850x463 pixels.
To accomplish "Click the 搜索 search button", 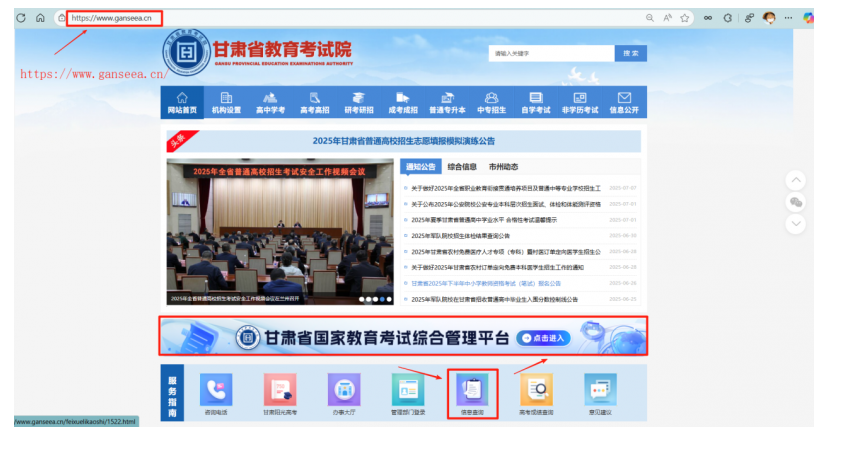I will tap(629, 53).
